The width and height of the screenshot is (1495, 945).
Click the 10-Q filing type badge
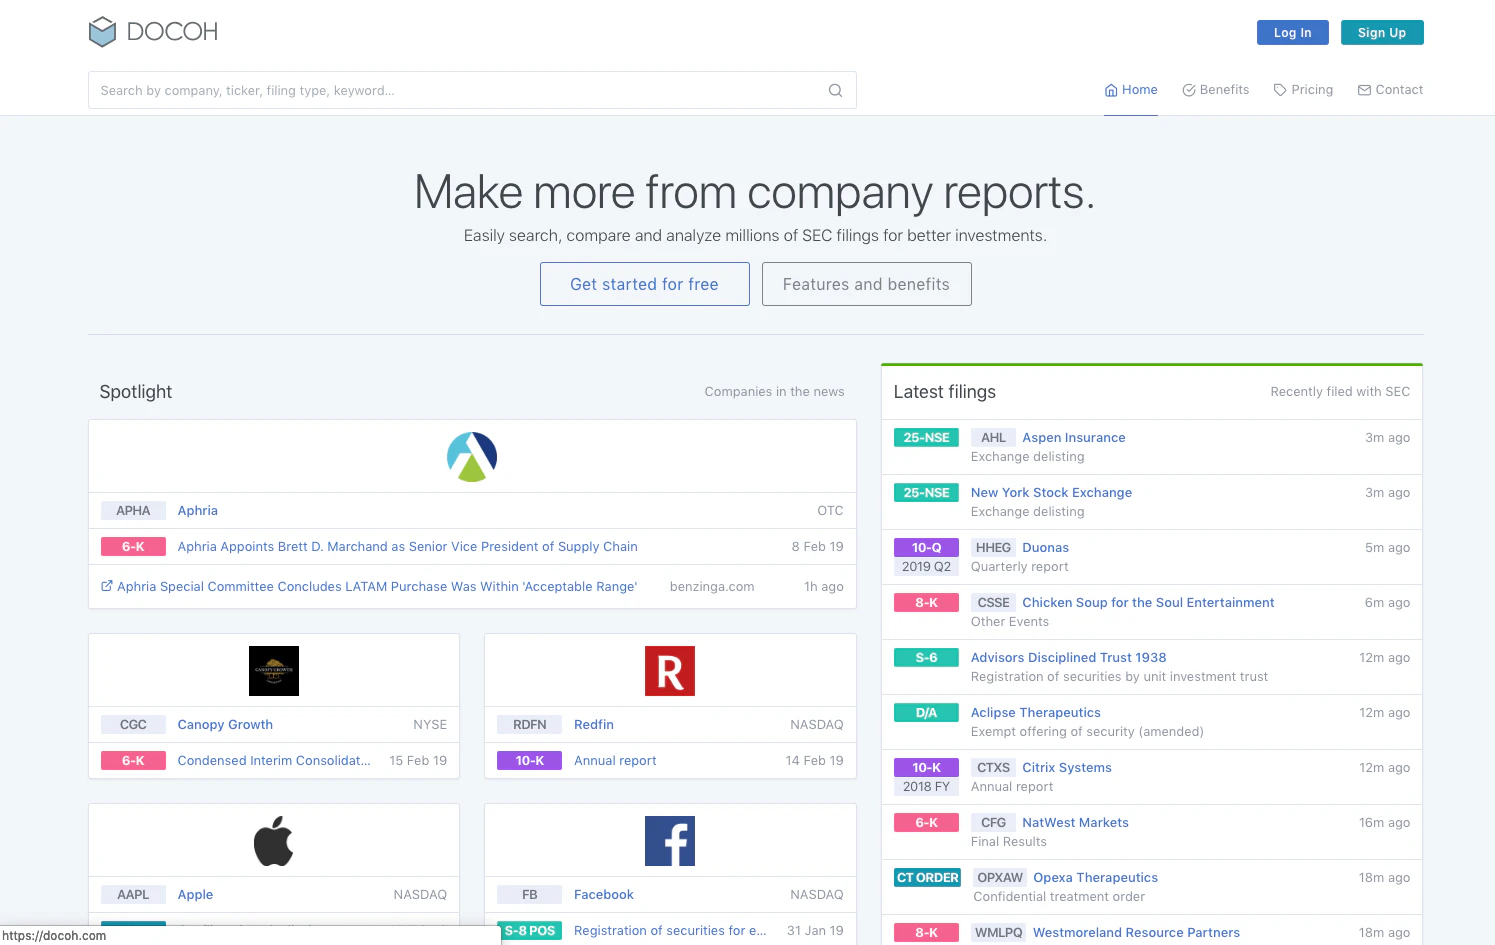click(927, 548)
